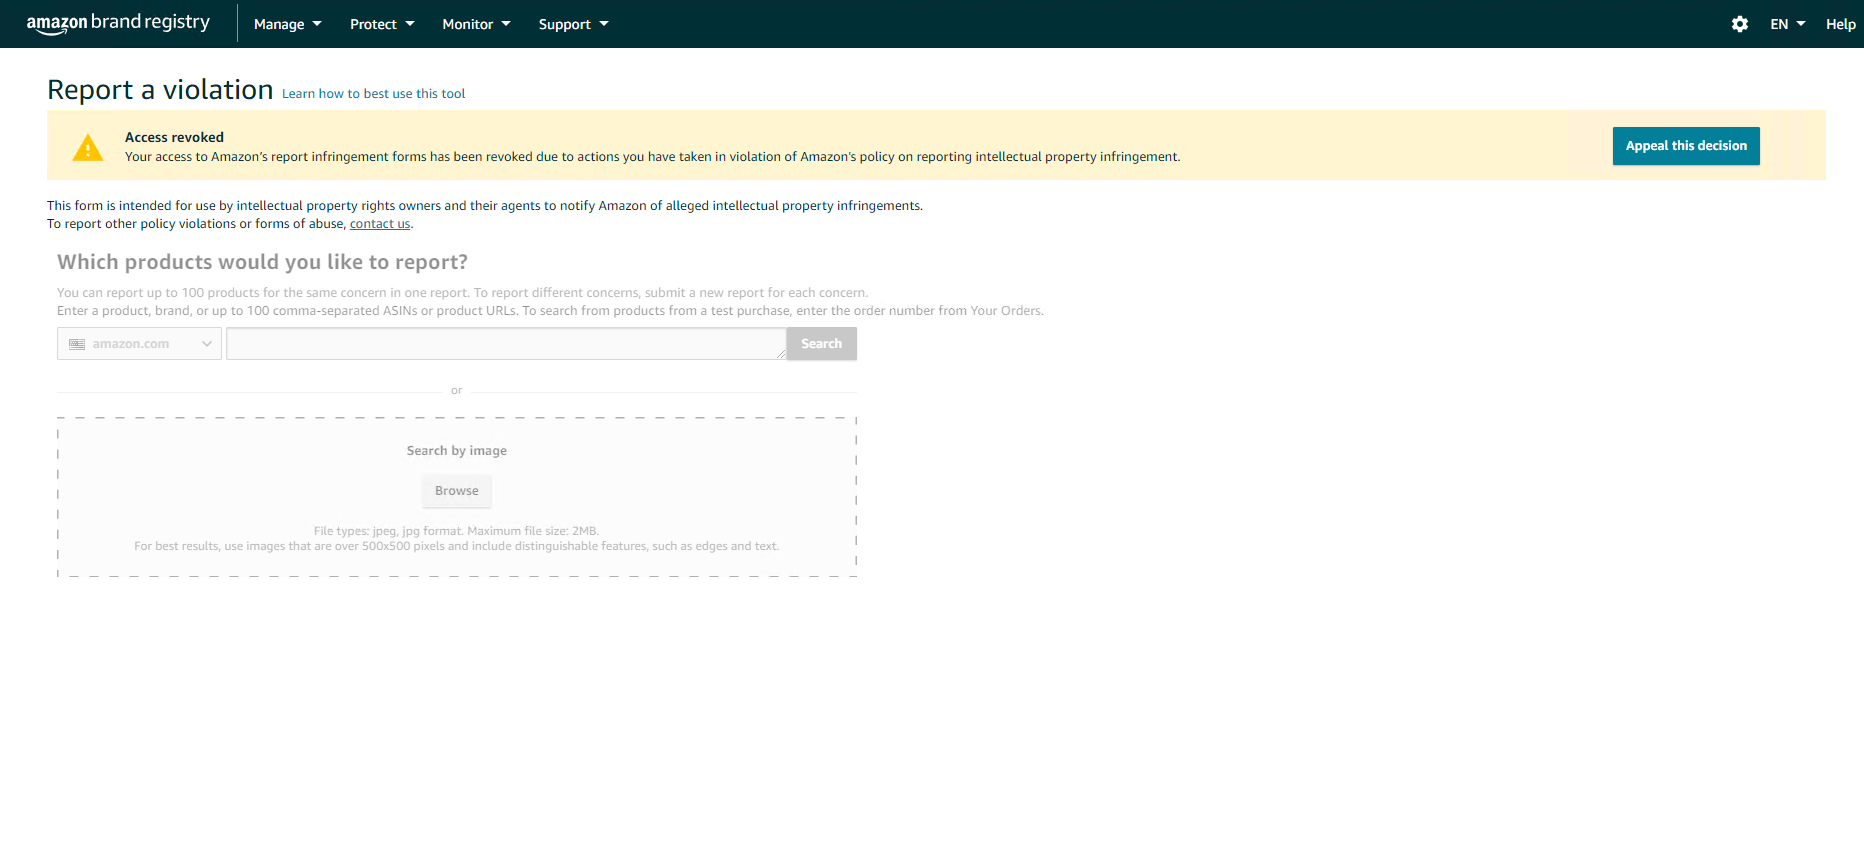Open the Monitor menu
Image resolution: width=1864 pixels, height=844 pixels.
point(476,24)
